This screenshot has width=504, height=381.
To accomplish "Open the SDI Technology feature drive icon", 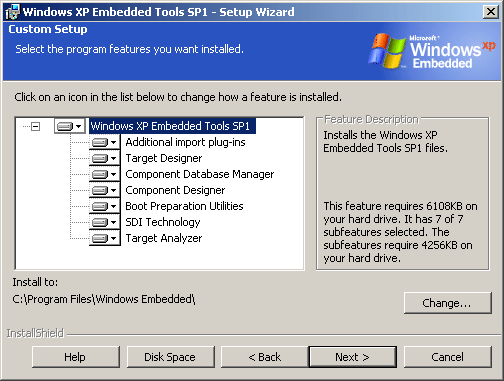I will [x=104, y=222].
